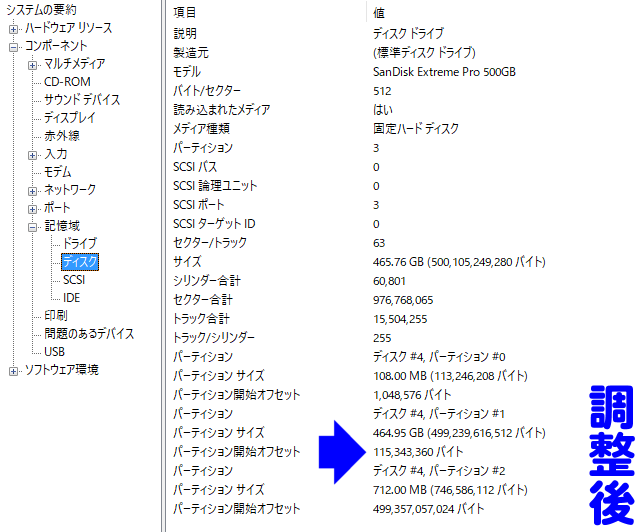Collapse the コンポーネント node
Screen dimensions: 643x532
click(x=14, y=48)
